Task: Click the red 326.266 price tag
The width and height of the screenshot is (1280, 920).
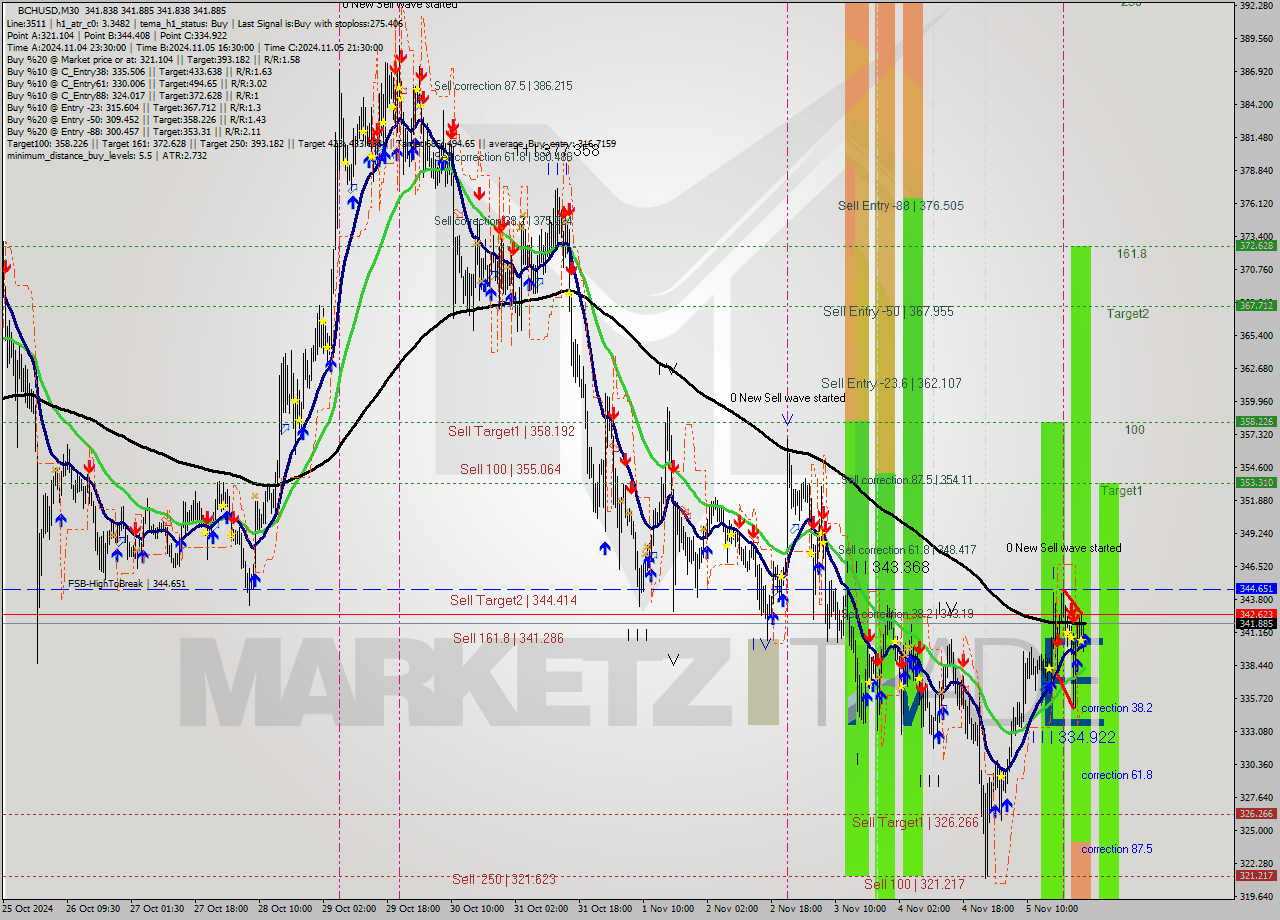Action: coord(1256,814)
